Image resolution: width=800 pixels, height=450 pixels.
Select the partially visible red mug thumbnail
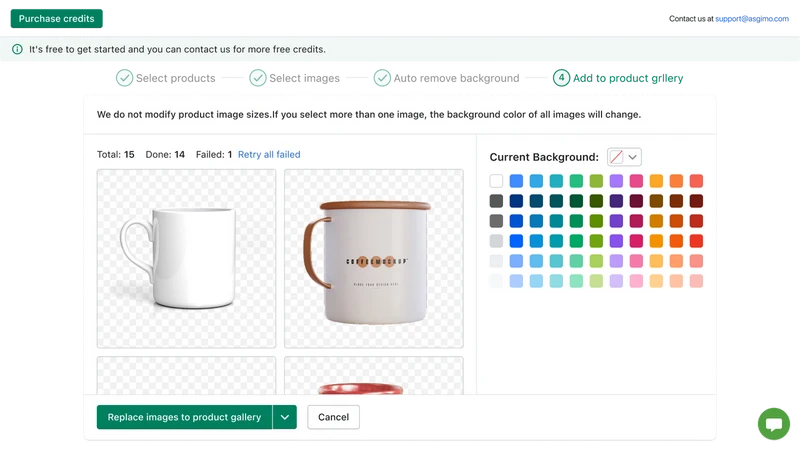(374, 376)
